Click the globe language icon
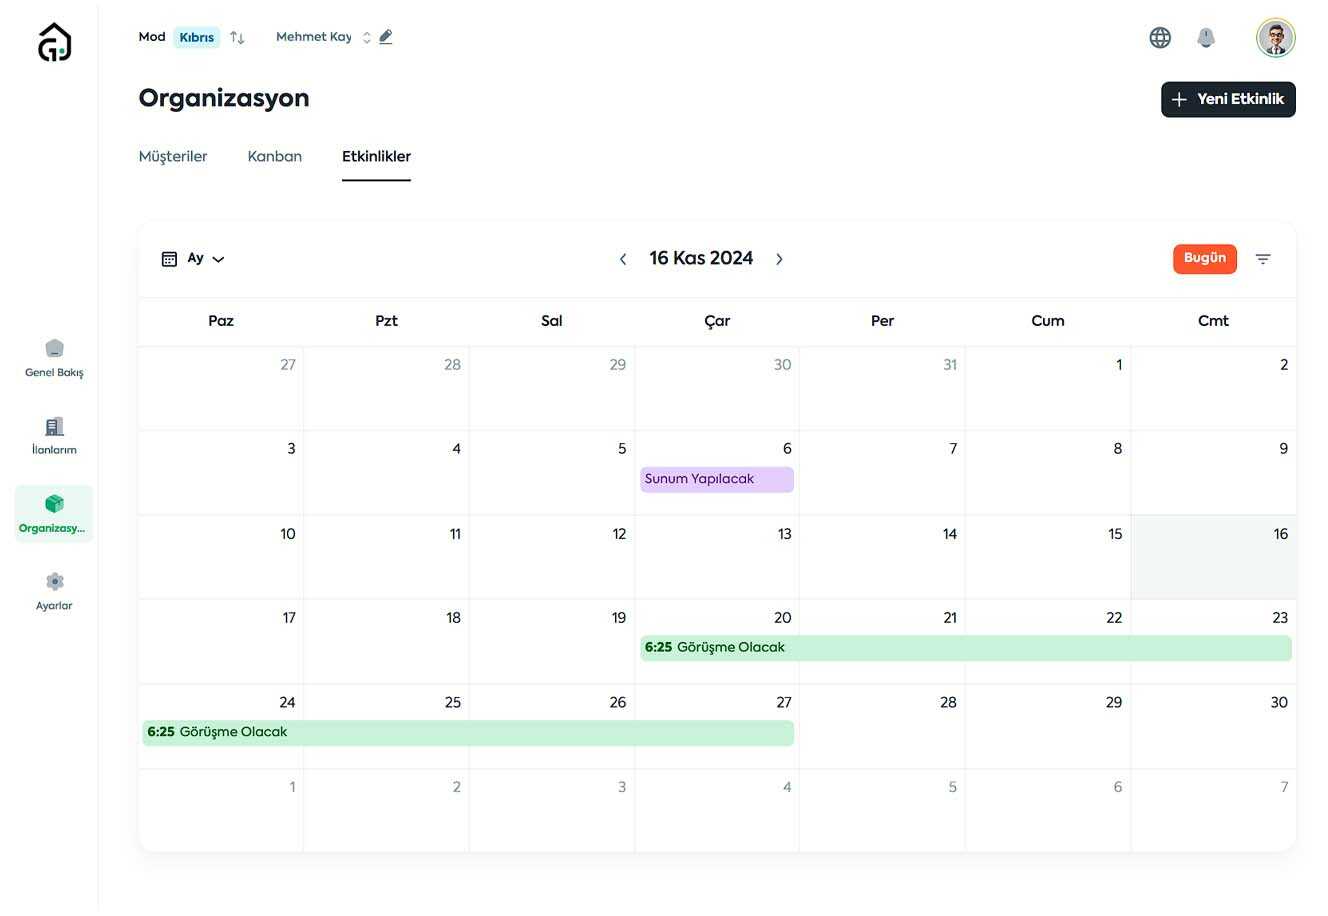 [x=1160, y=38]
